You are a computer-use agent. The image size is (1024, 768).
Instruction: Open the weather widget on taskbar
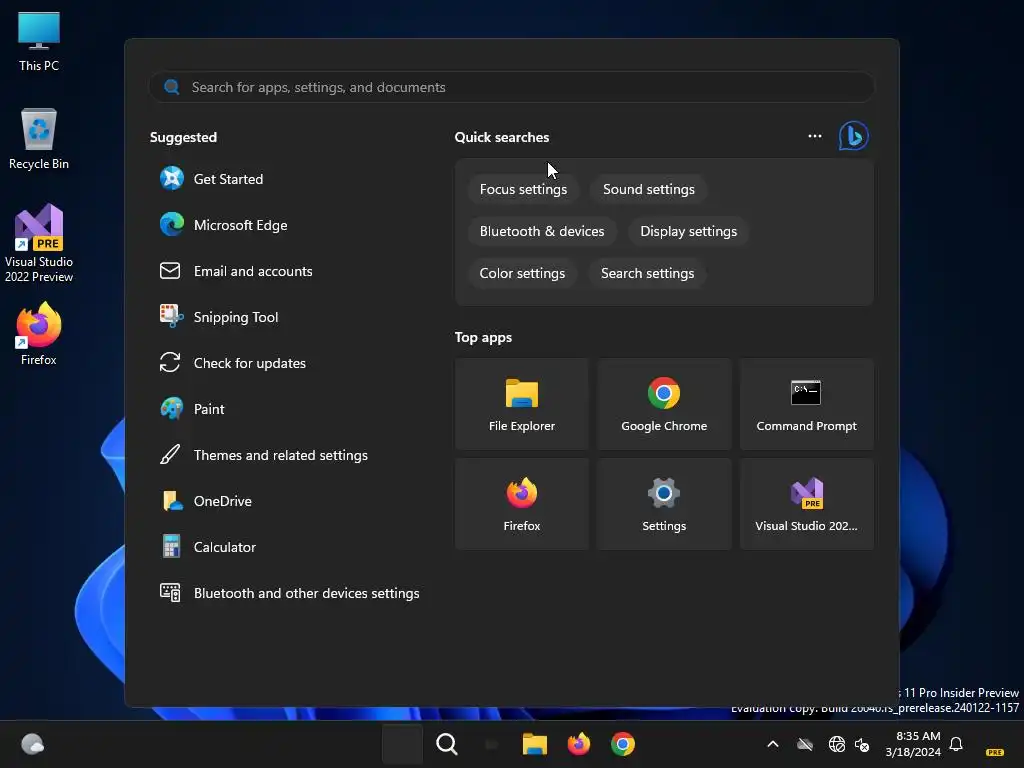click(33, 744)
